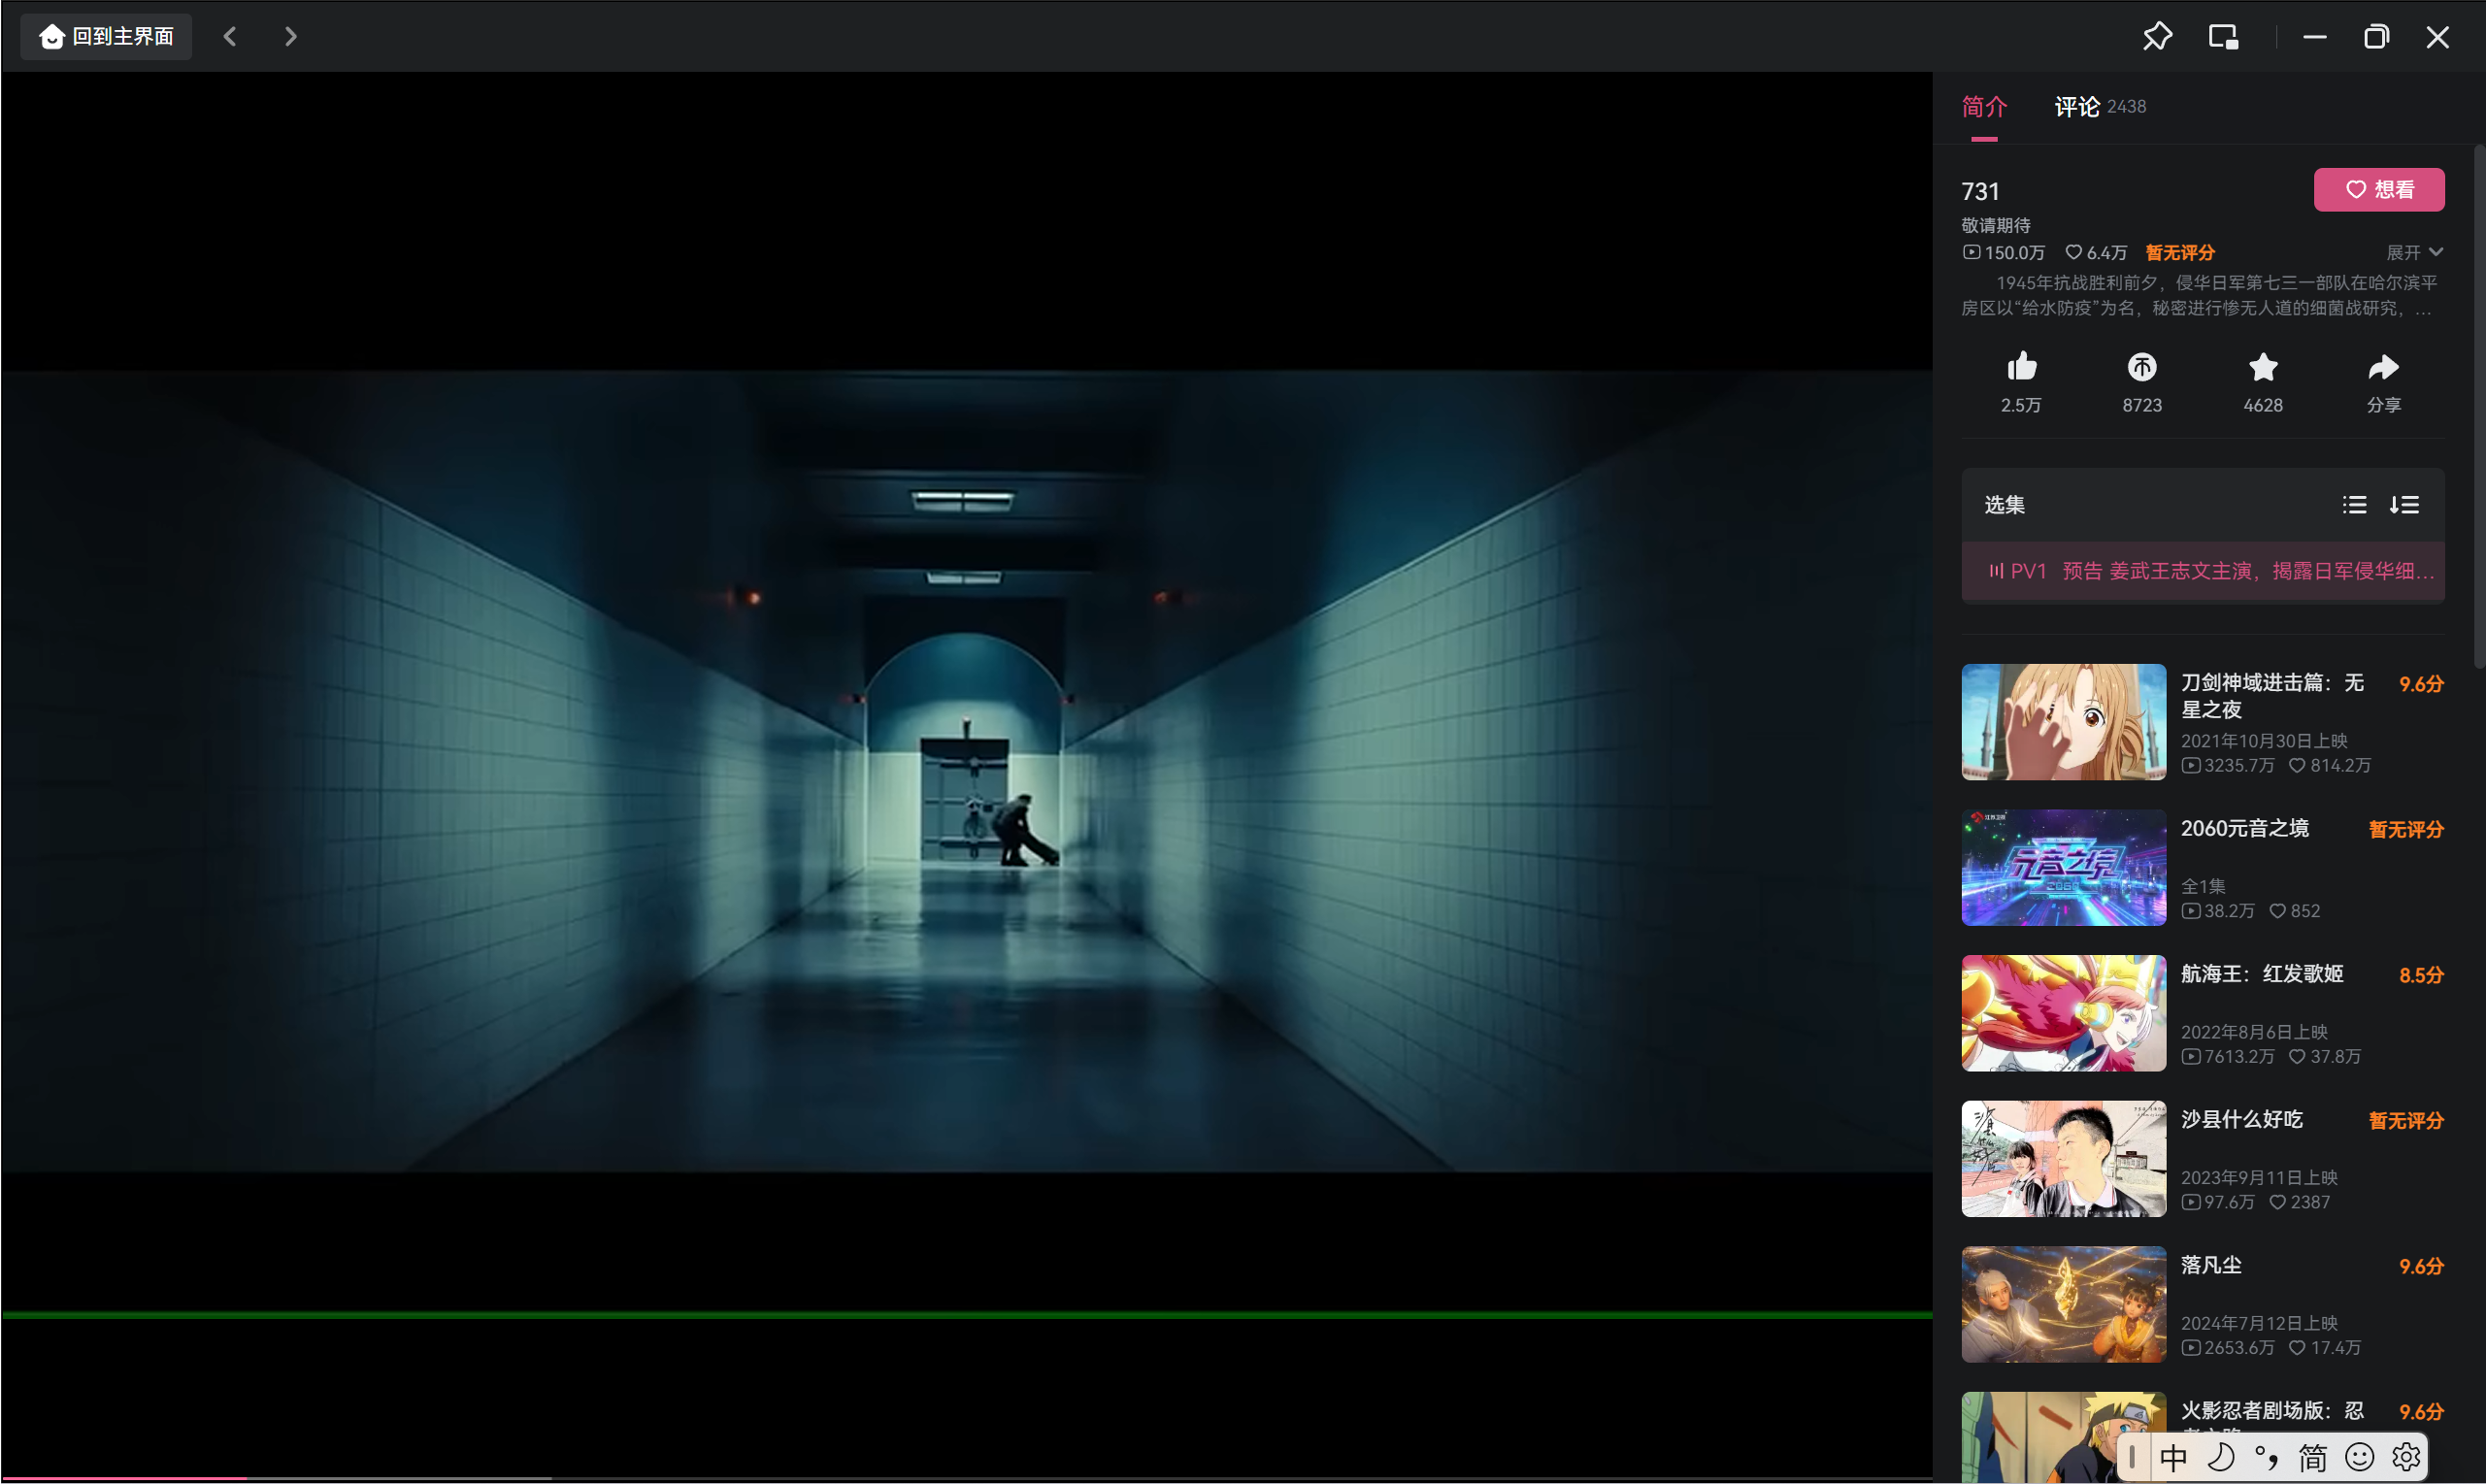Image resolution: width=2486 pixels, height=1484 pixels.
Task: Open the mini-player picture-in-picture mode
Action: [2223, 37]
